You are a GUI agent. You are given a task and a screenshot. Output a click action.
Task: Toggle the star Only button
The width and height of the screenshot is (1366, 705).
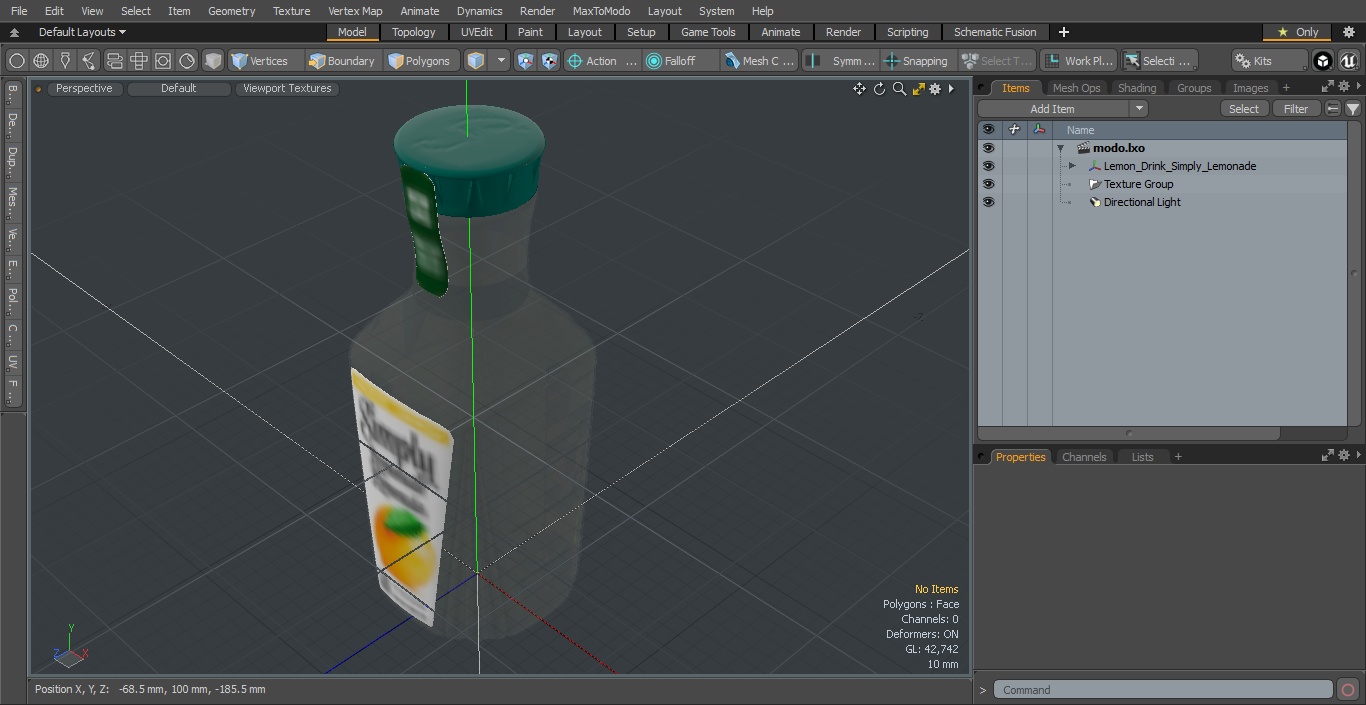tap(1297, 32)
